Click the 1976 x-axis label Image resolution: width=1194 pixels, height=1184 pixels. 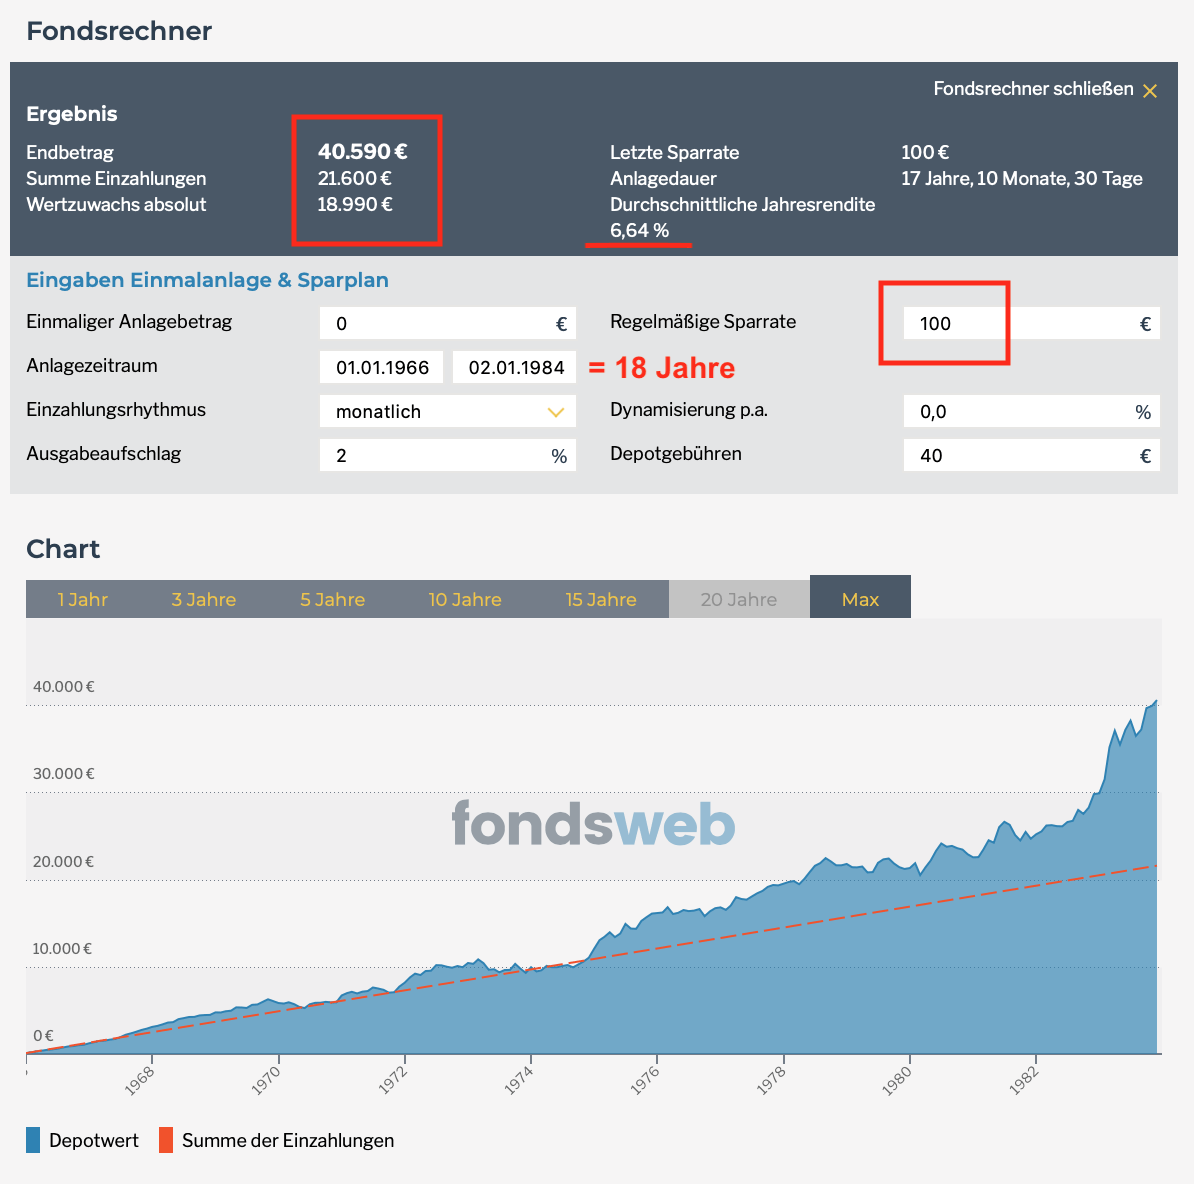(645, 1080)
